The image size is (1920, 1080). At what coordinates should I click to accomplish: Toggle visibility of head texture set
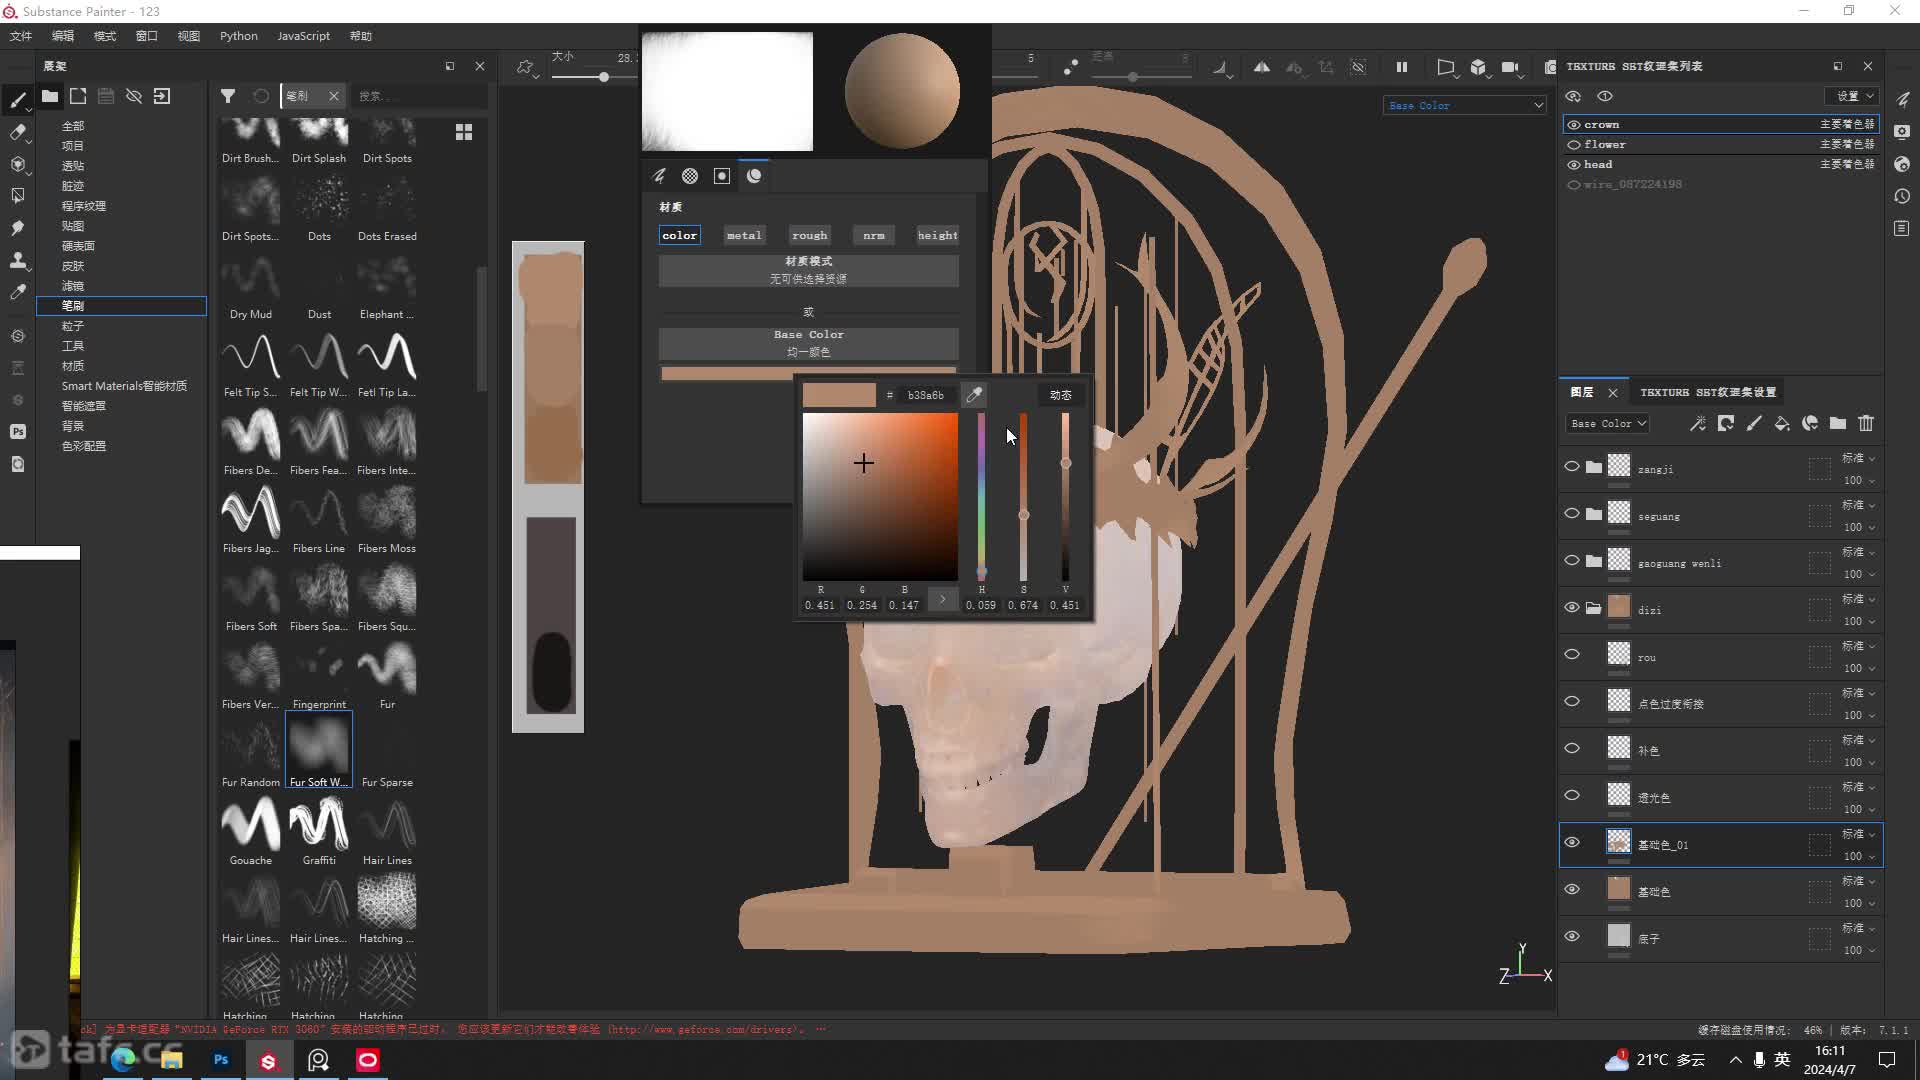1574,165
